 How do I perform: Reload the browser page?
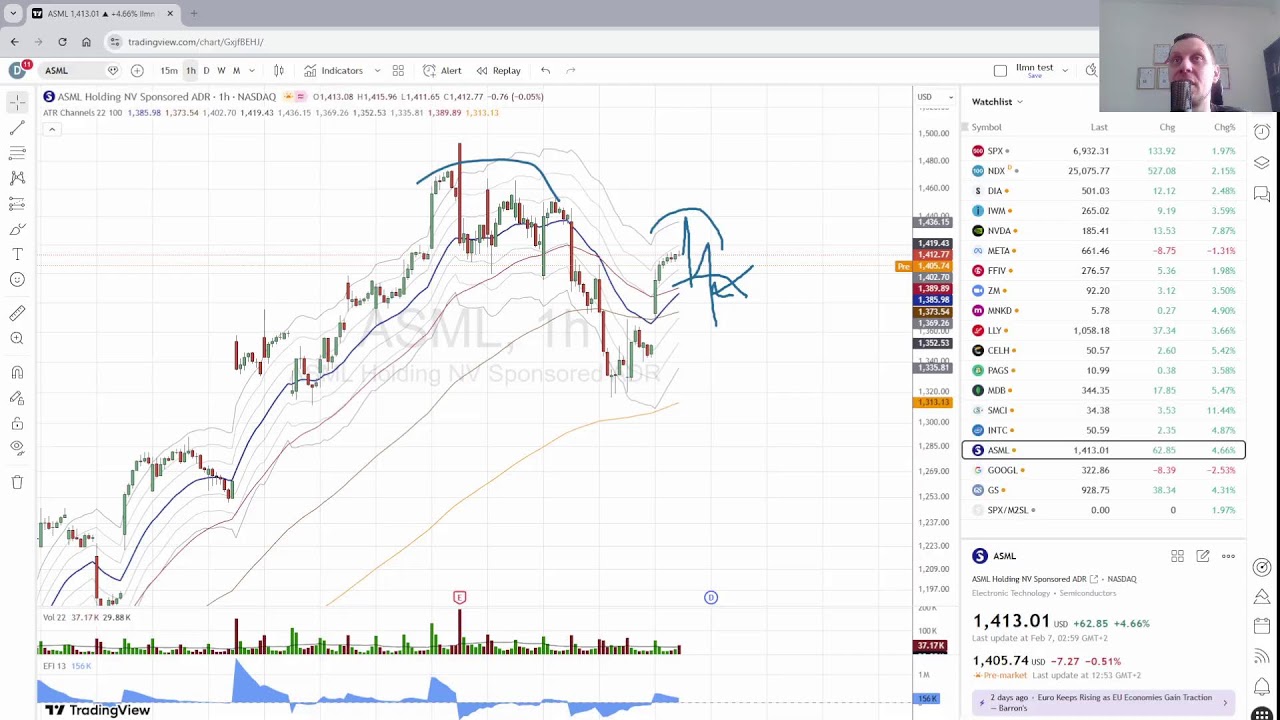point(62,42)
